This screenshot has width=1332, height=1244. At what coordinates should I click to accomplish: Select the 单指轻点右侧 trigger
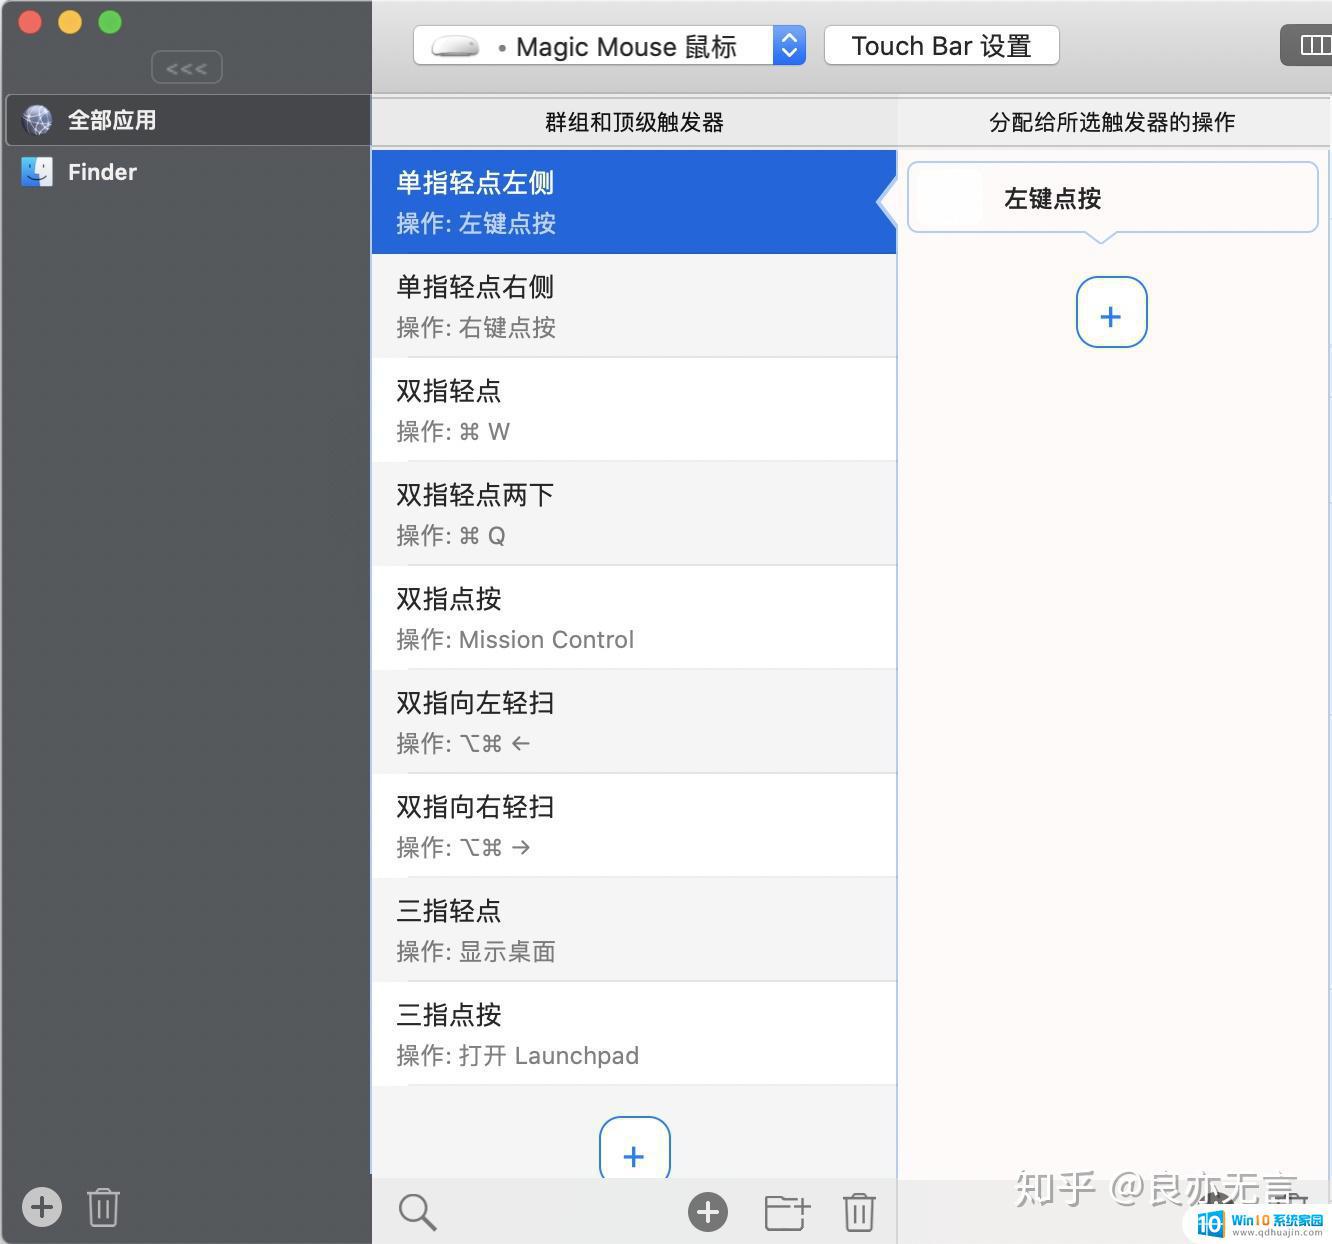coord(633,306)
